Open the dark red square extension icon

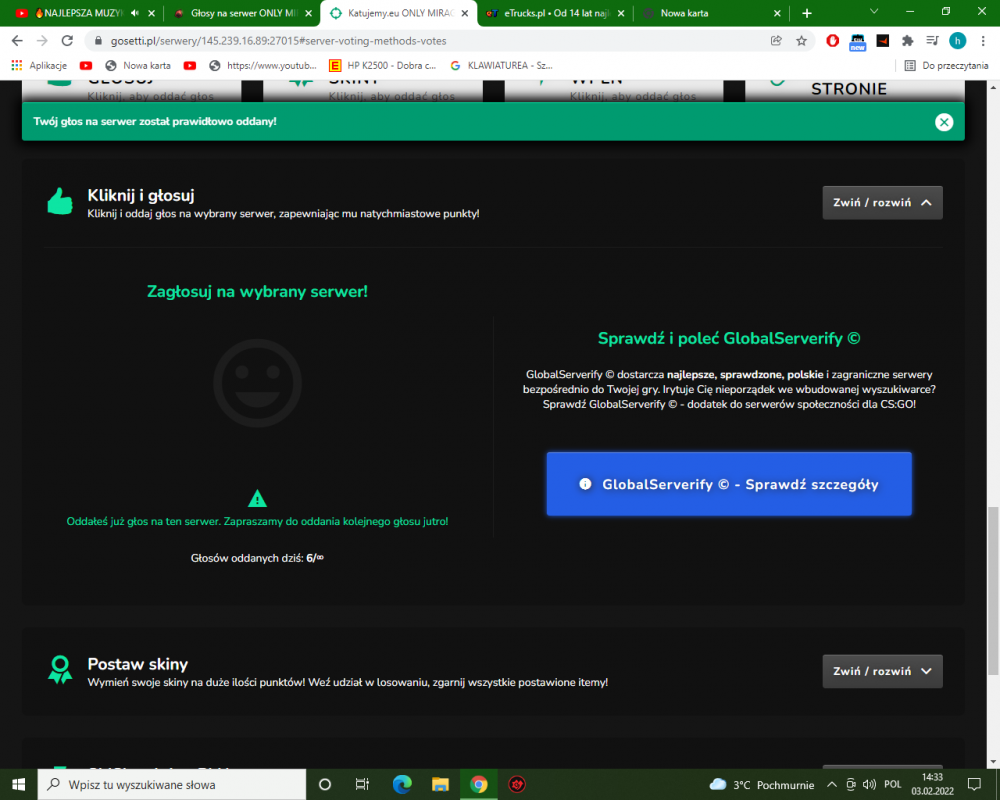pos(883,41)
